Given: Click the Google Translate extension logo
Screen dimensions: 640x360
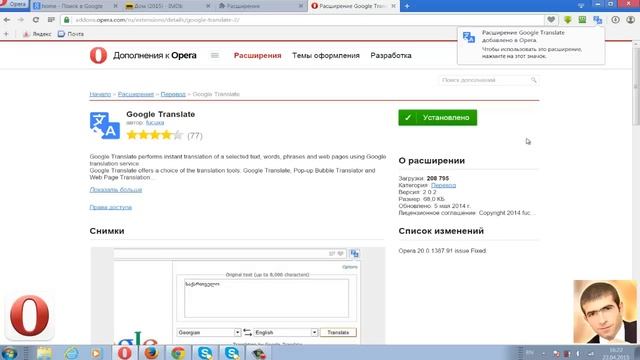Looking at the screenshot, I should coord(105,125).
